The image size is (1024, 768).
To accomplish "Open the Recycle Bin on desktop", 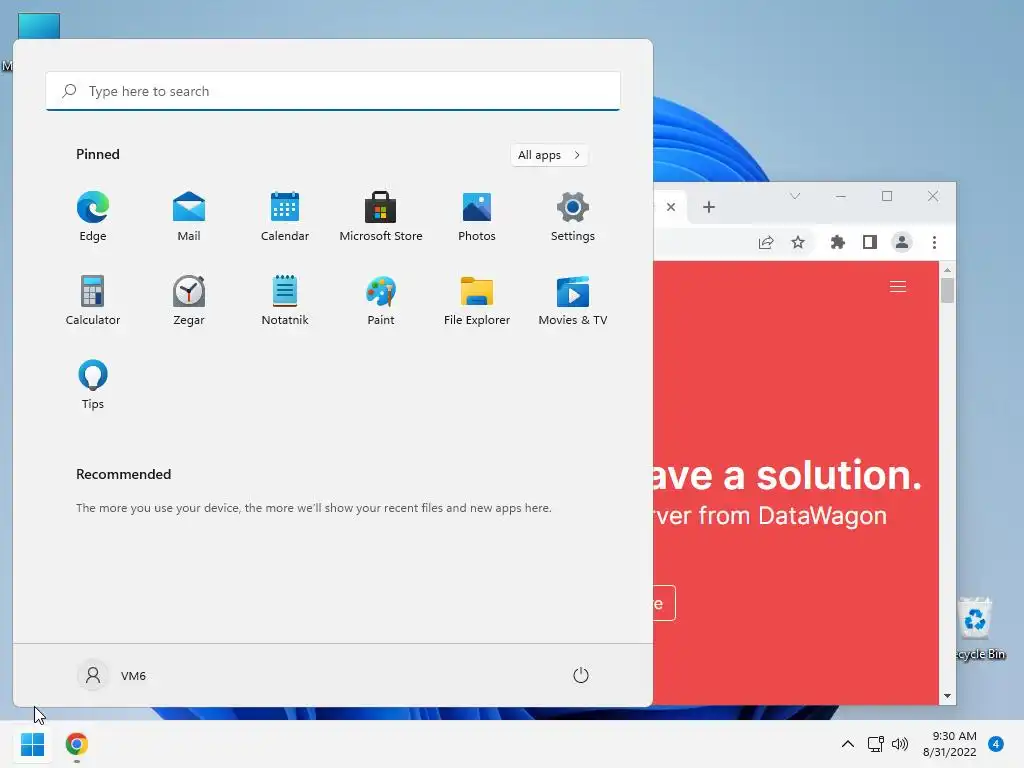I will [x=977, y=629].
